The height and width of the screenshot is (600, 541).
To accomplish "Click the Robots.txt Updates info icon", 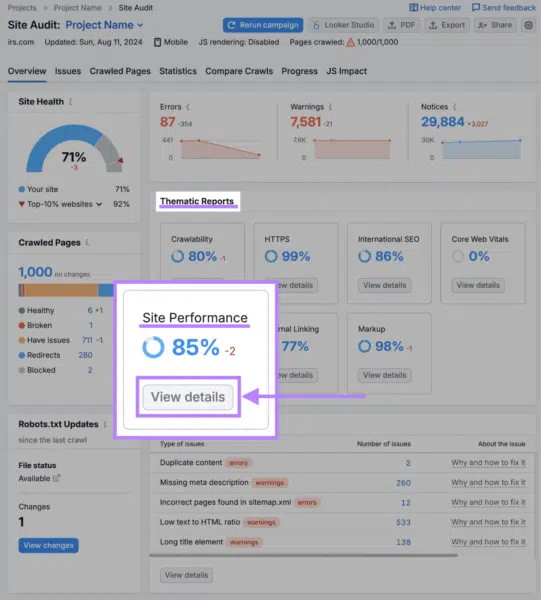I will 105,424.
